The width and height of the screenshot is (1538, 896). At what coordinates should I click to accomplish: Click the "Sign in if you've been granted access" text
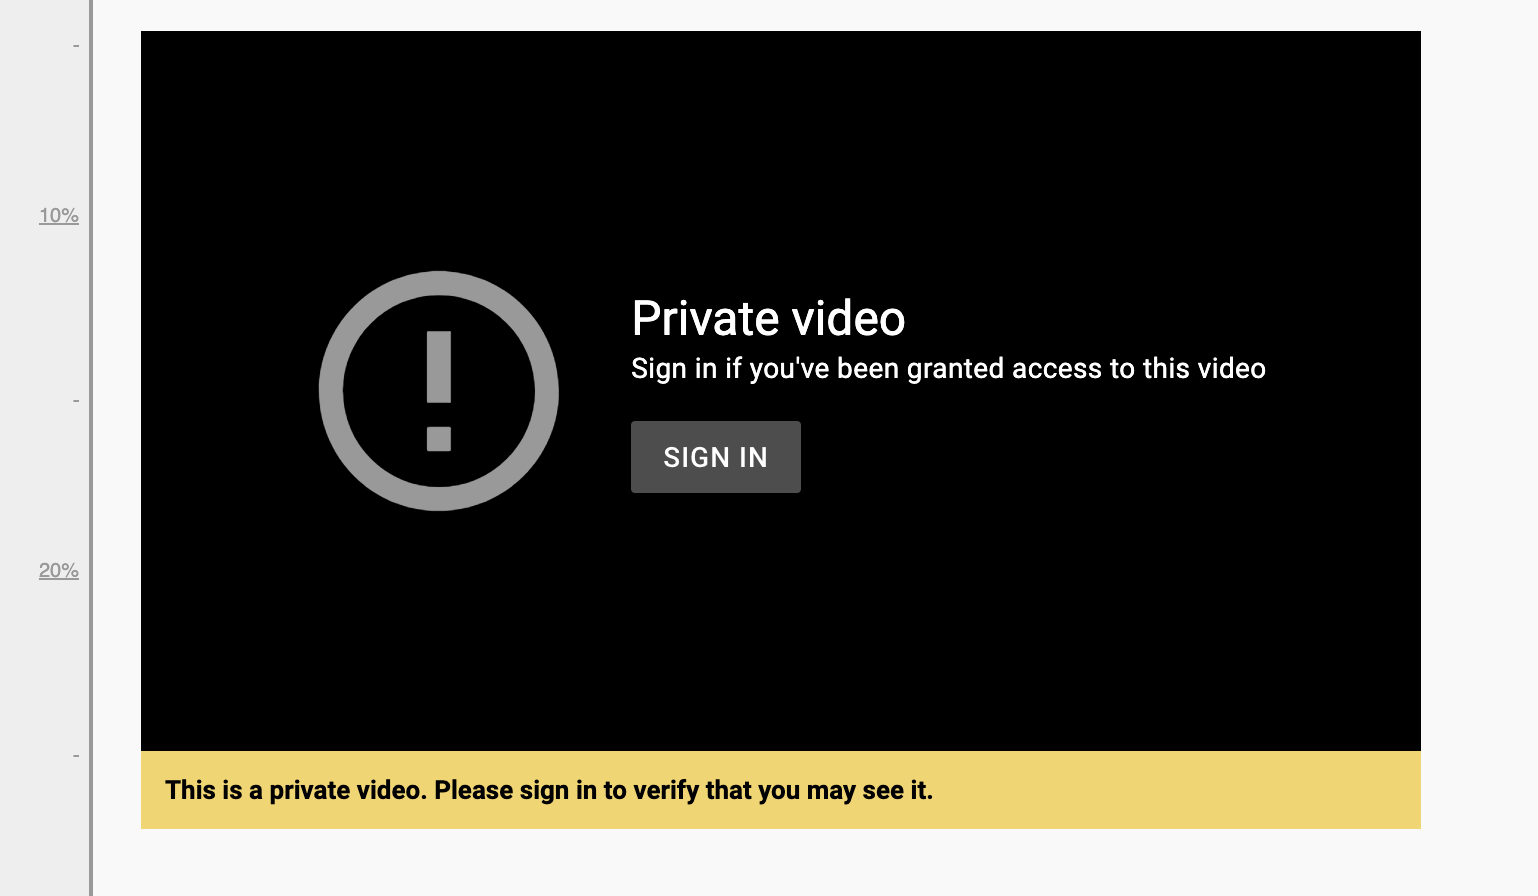point(948,368)
